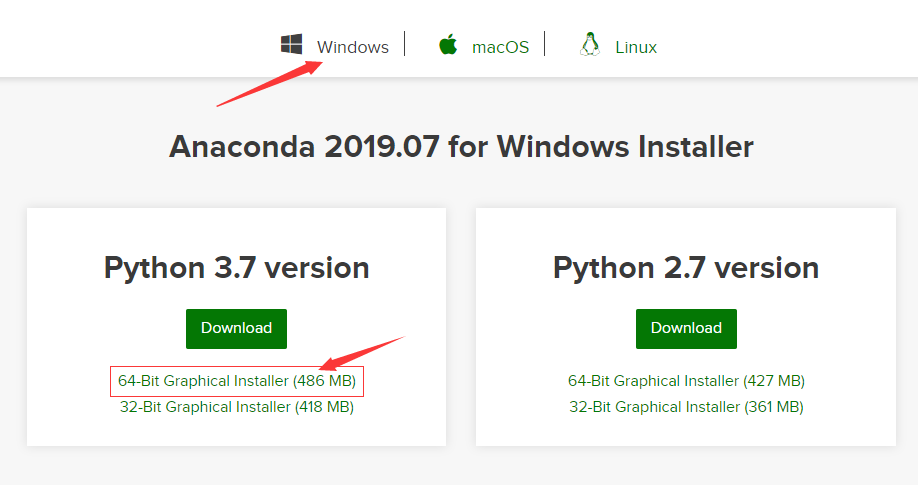Download the Python 2.7 version
This screenshot has height=485, width=918.
point(686,329)
